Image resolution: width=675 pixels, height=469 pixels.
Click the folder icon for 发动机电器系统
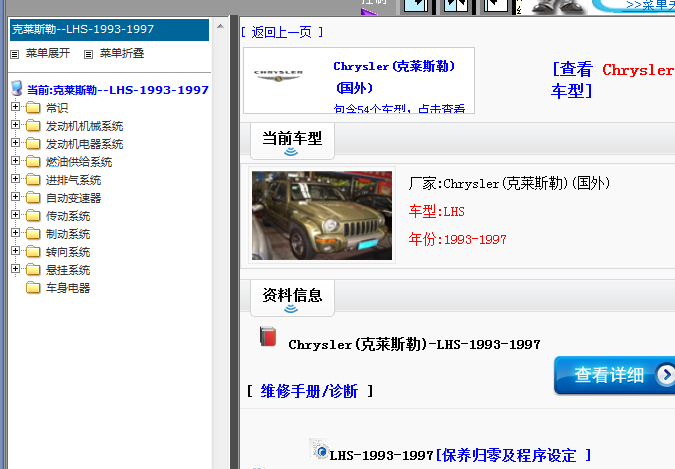tap(33, 143)
